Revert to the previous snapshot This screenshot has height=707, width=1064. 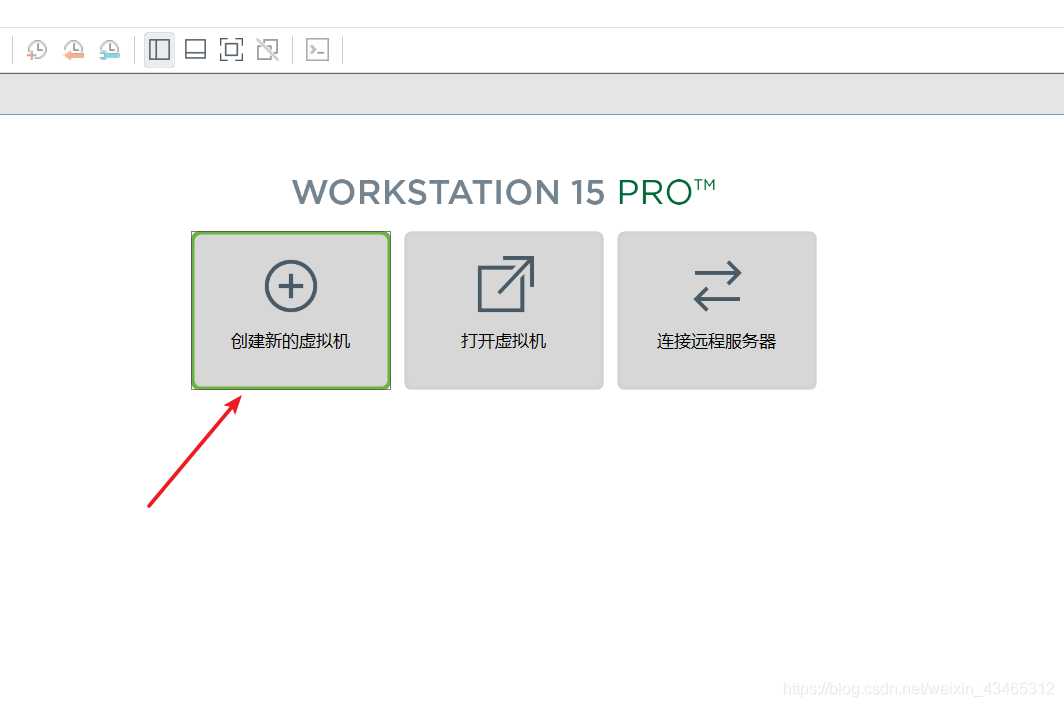73,50
